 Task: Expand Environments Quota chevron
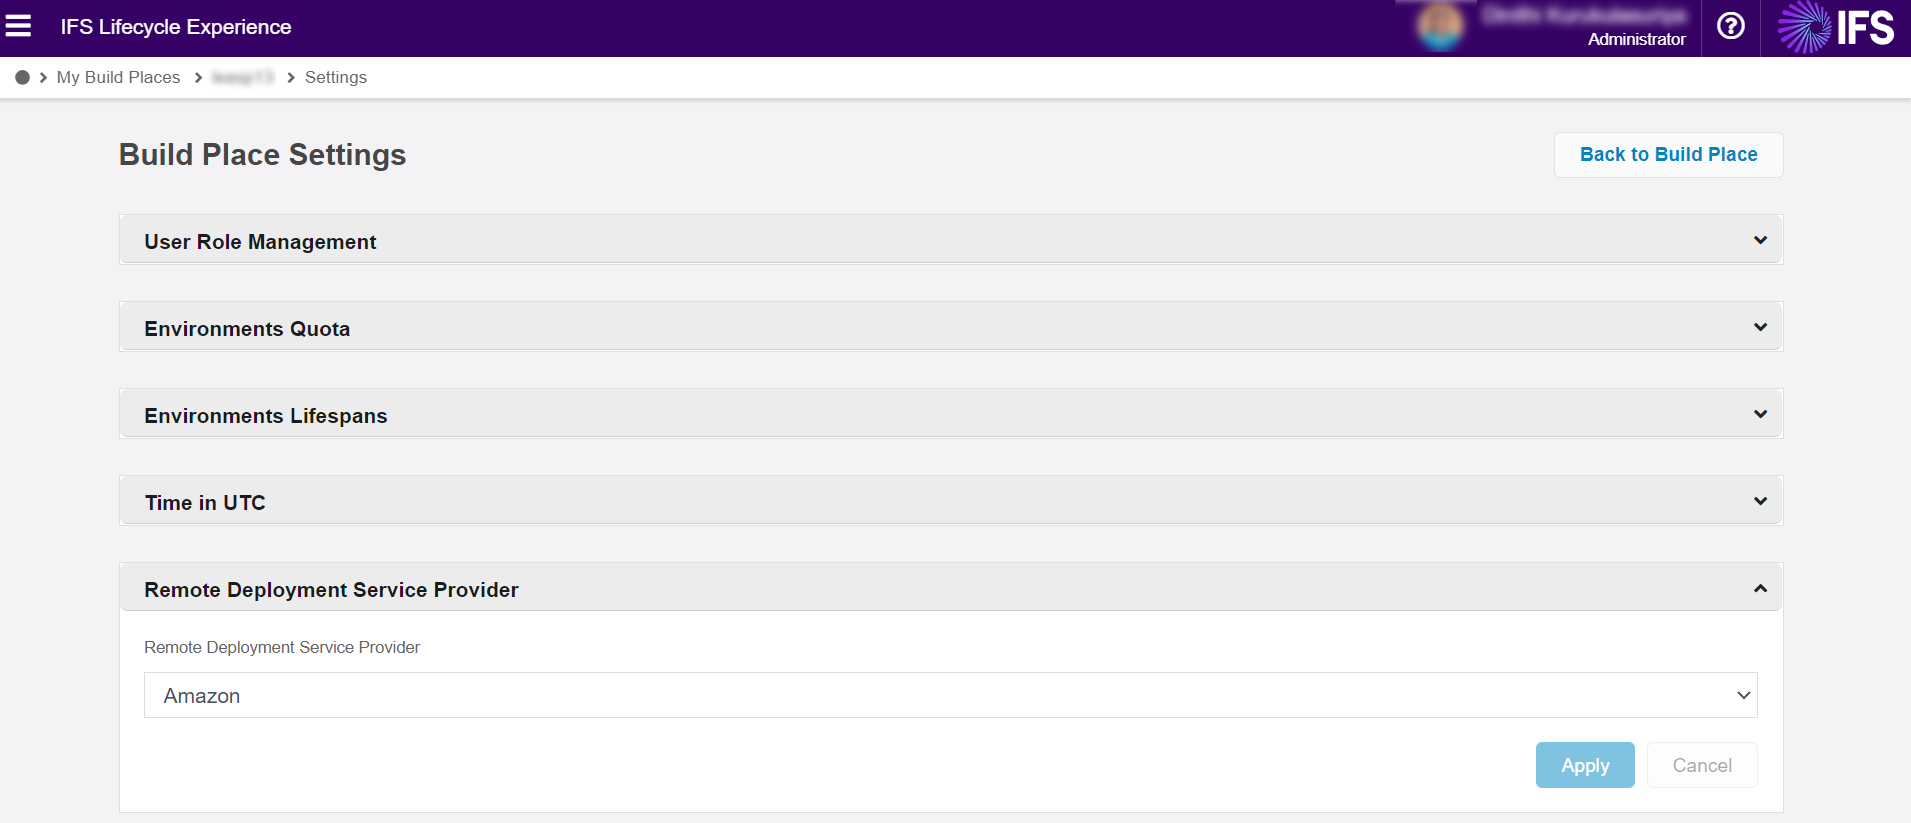(1760, 327)
